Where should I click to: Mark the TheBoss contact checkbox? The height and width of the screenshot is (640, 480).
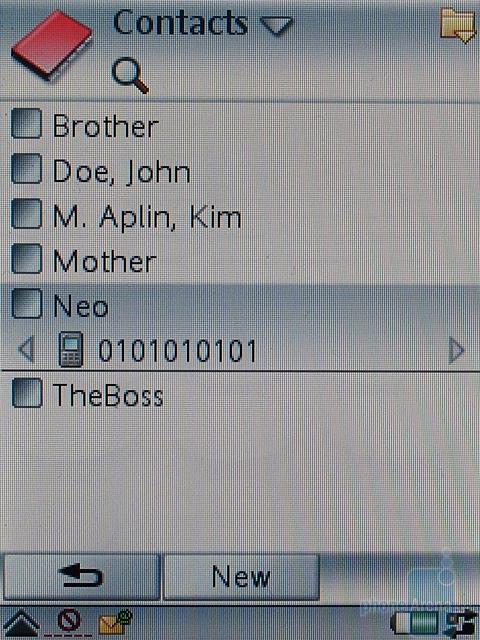pyautogui.click(x=27, y=393)
